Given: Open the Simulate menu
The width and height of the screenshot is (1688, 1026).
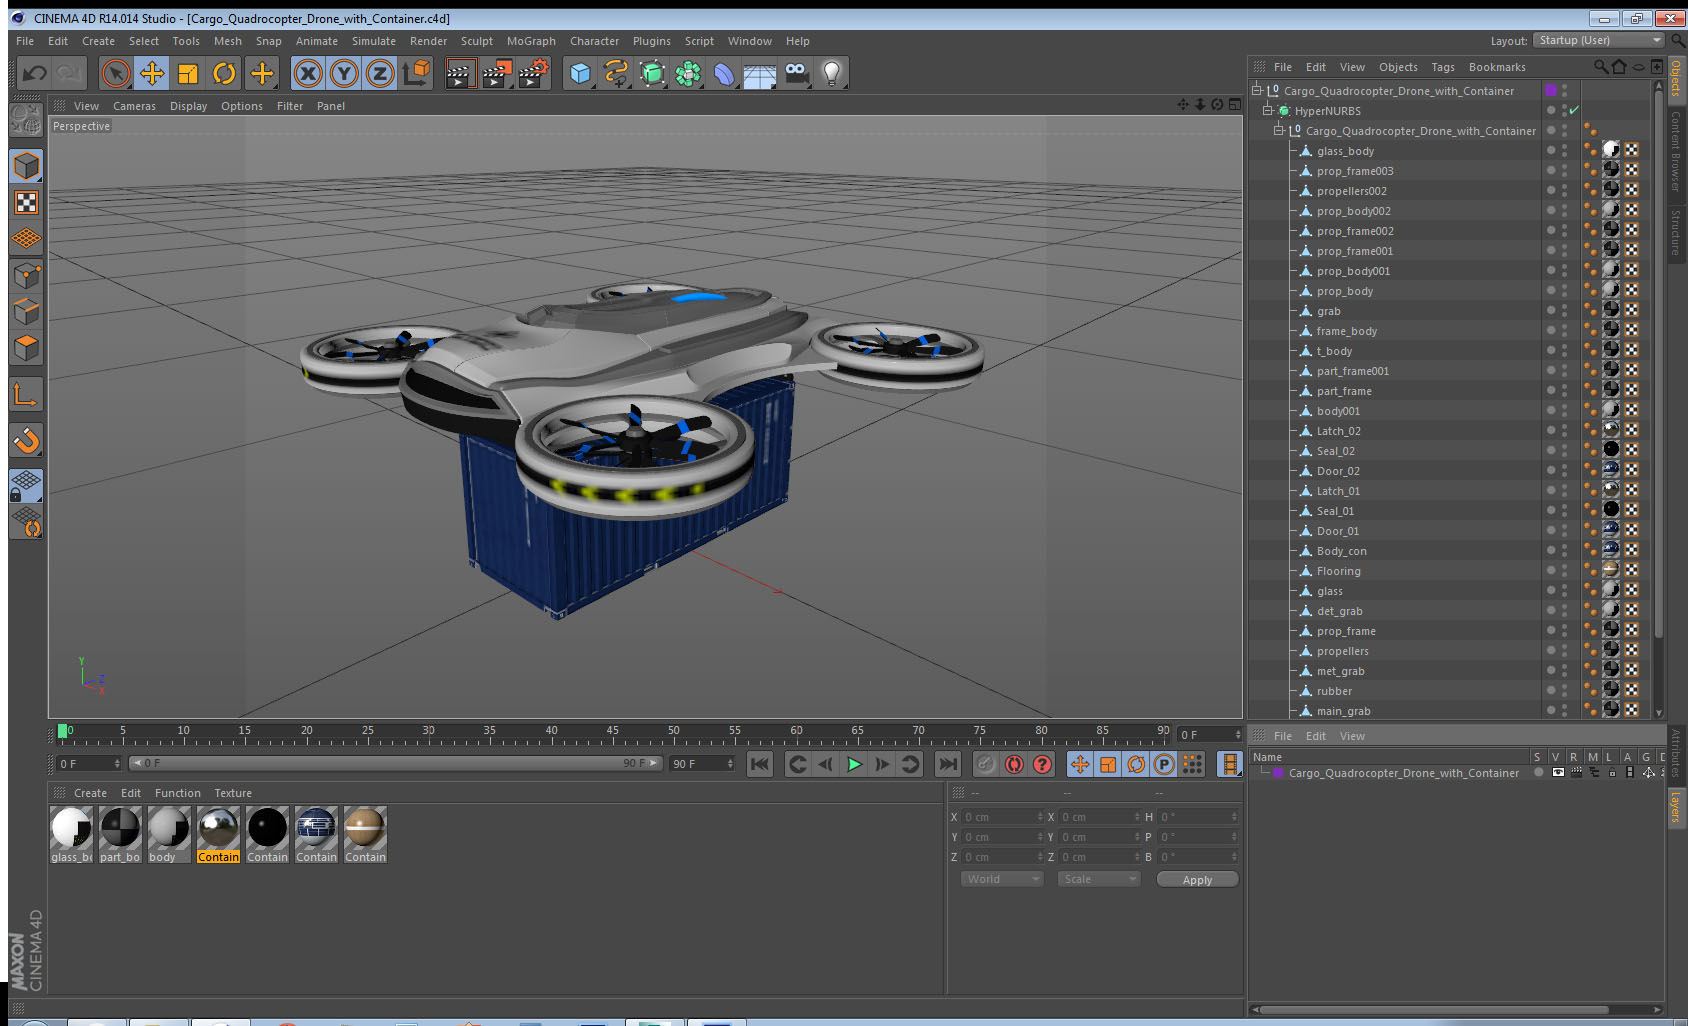Looking at the screenshot, I should (374, 41).
